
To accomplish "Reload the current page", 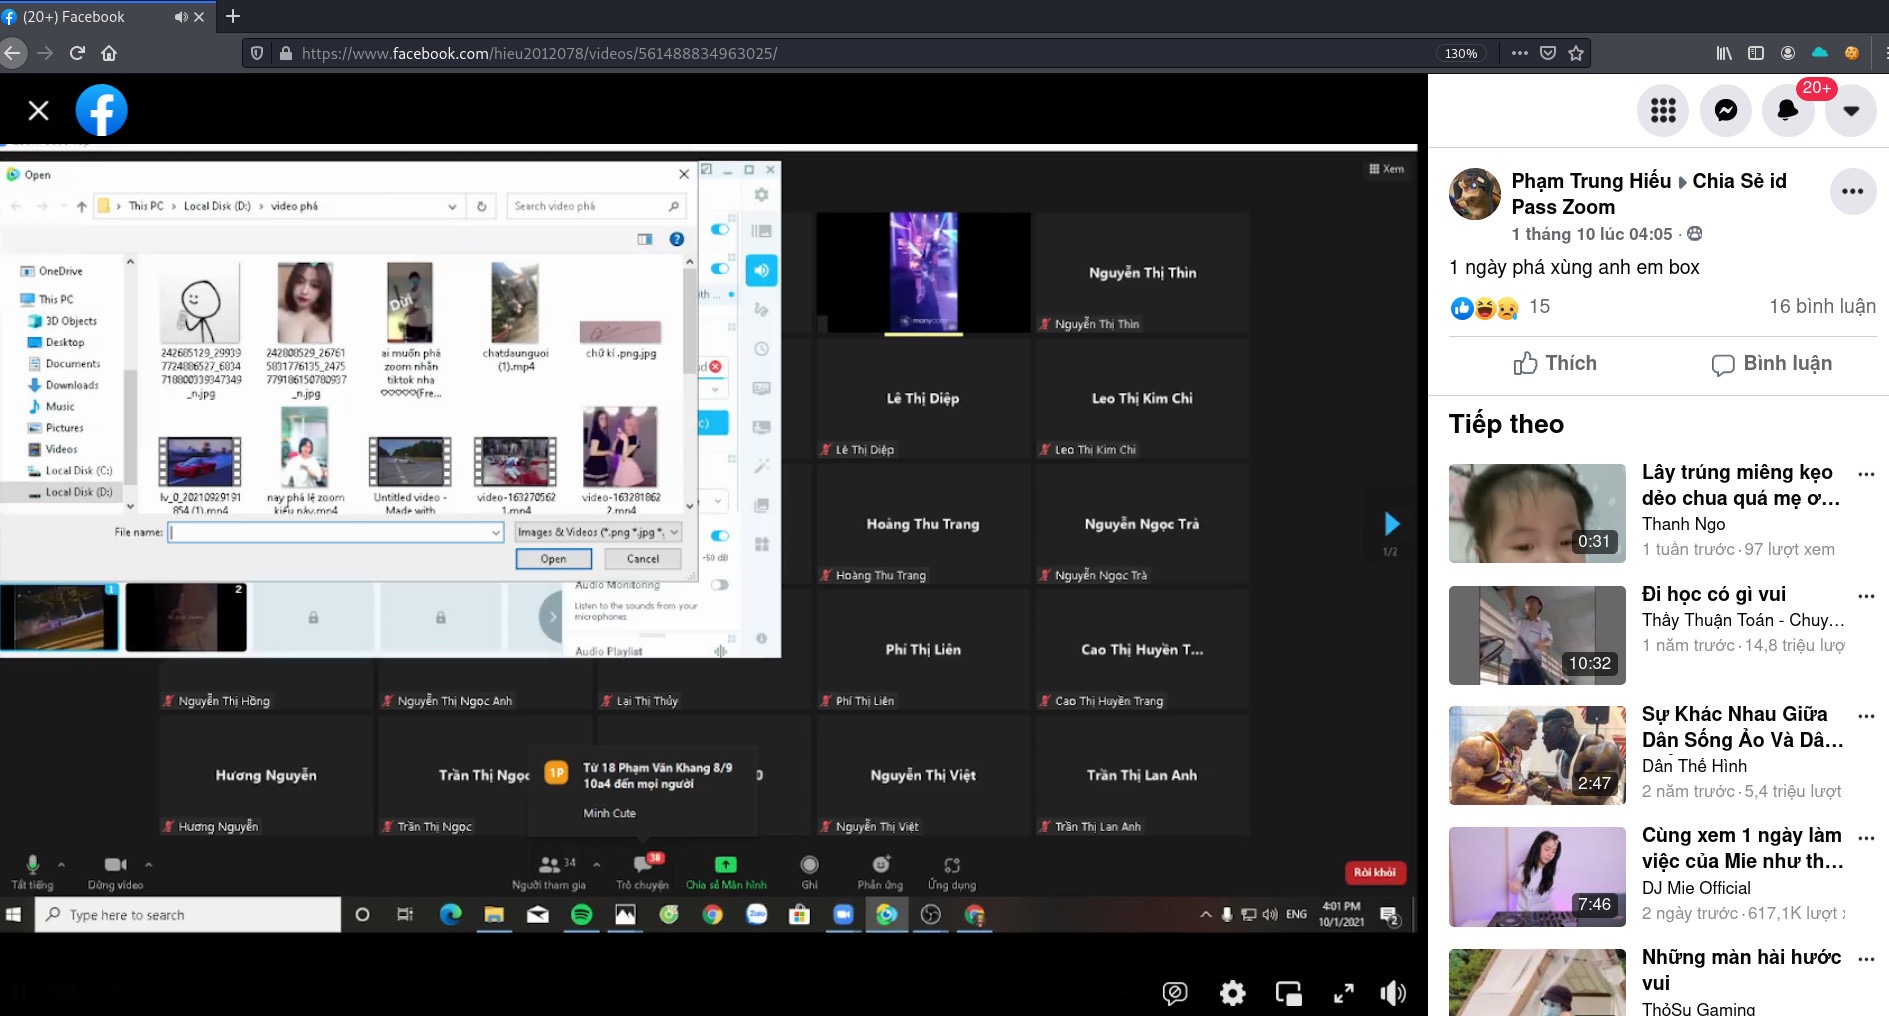I will click(77, 53).
